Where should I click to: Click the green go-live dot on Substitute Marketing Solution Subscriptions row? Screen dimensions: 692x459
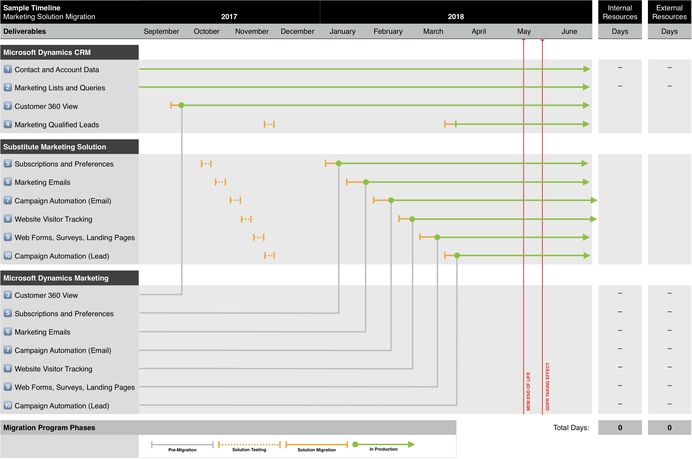338,163
